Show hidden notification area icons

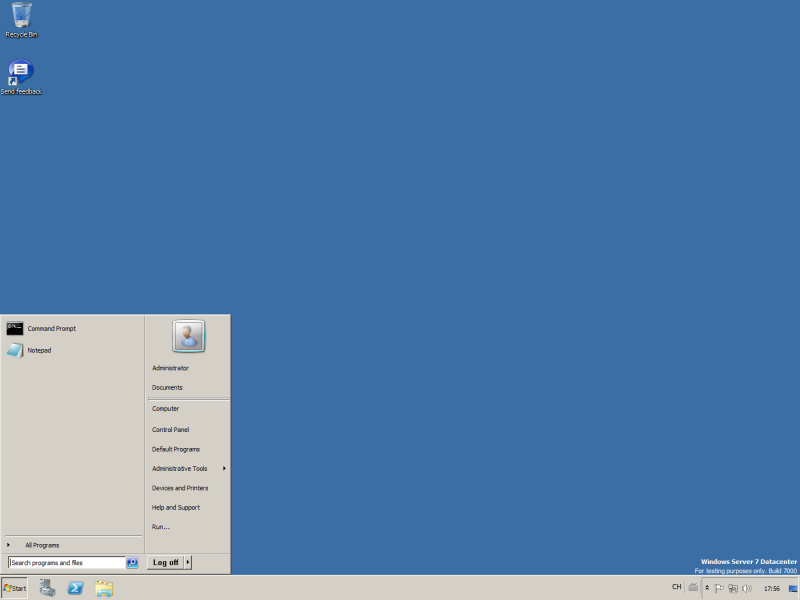coord(707,588)
